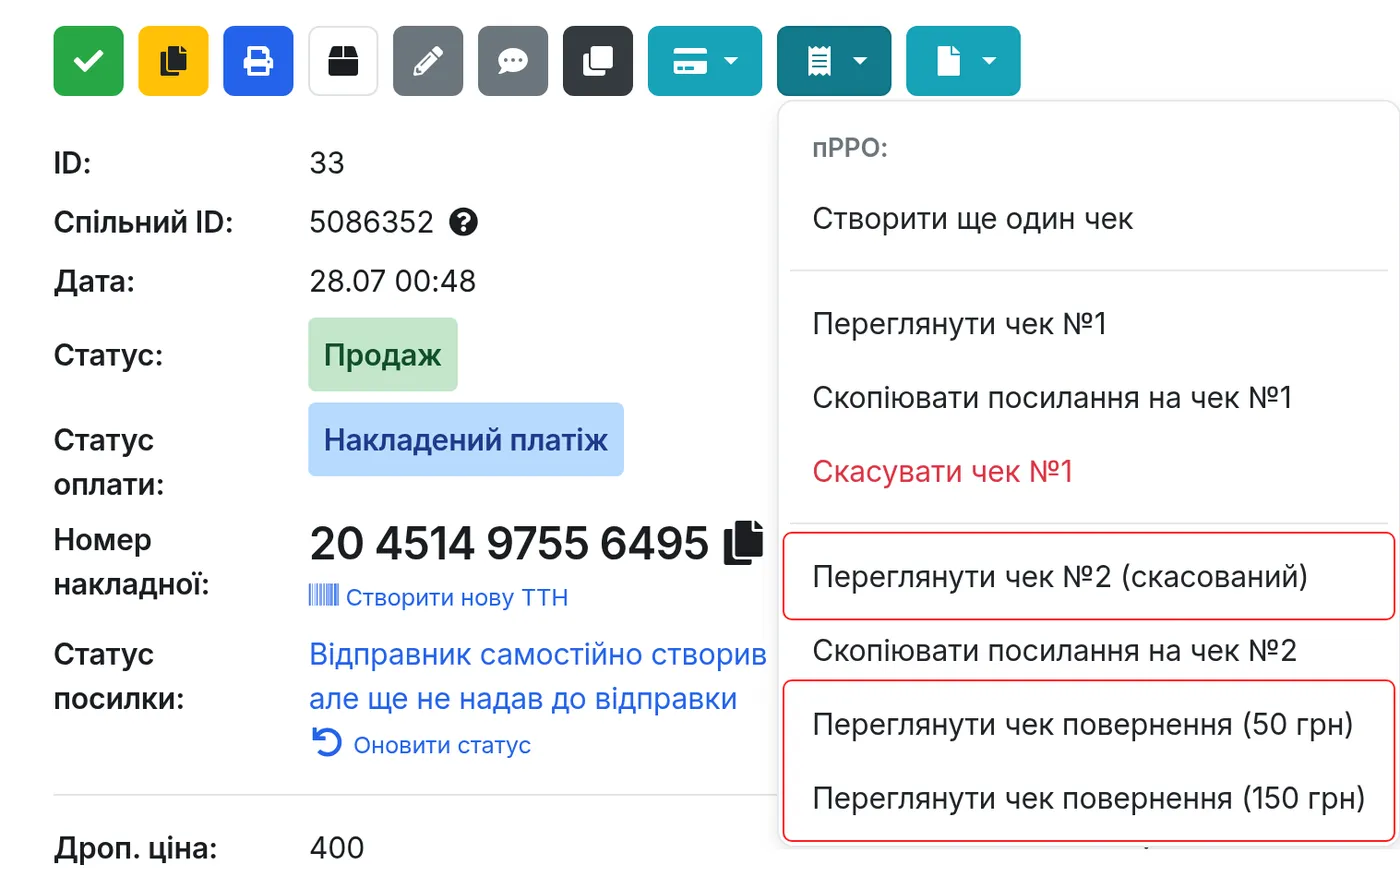Open the credit card payment dropdown
1400x877 pixels.
click(x=705, y=61)
